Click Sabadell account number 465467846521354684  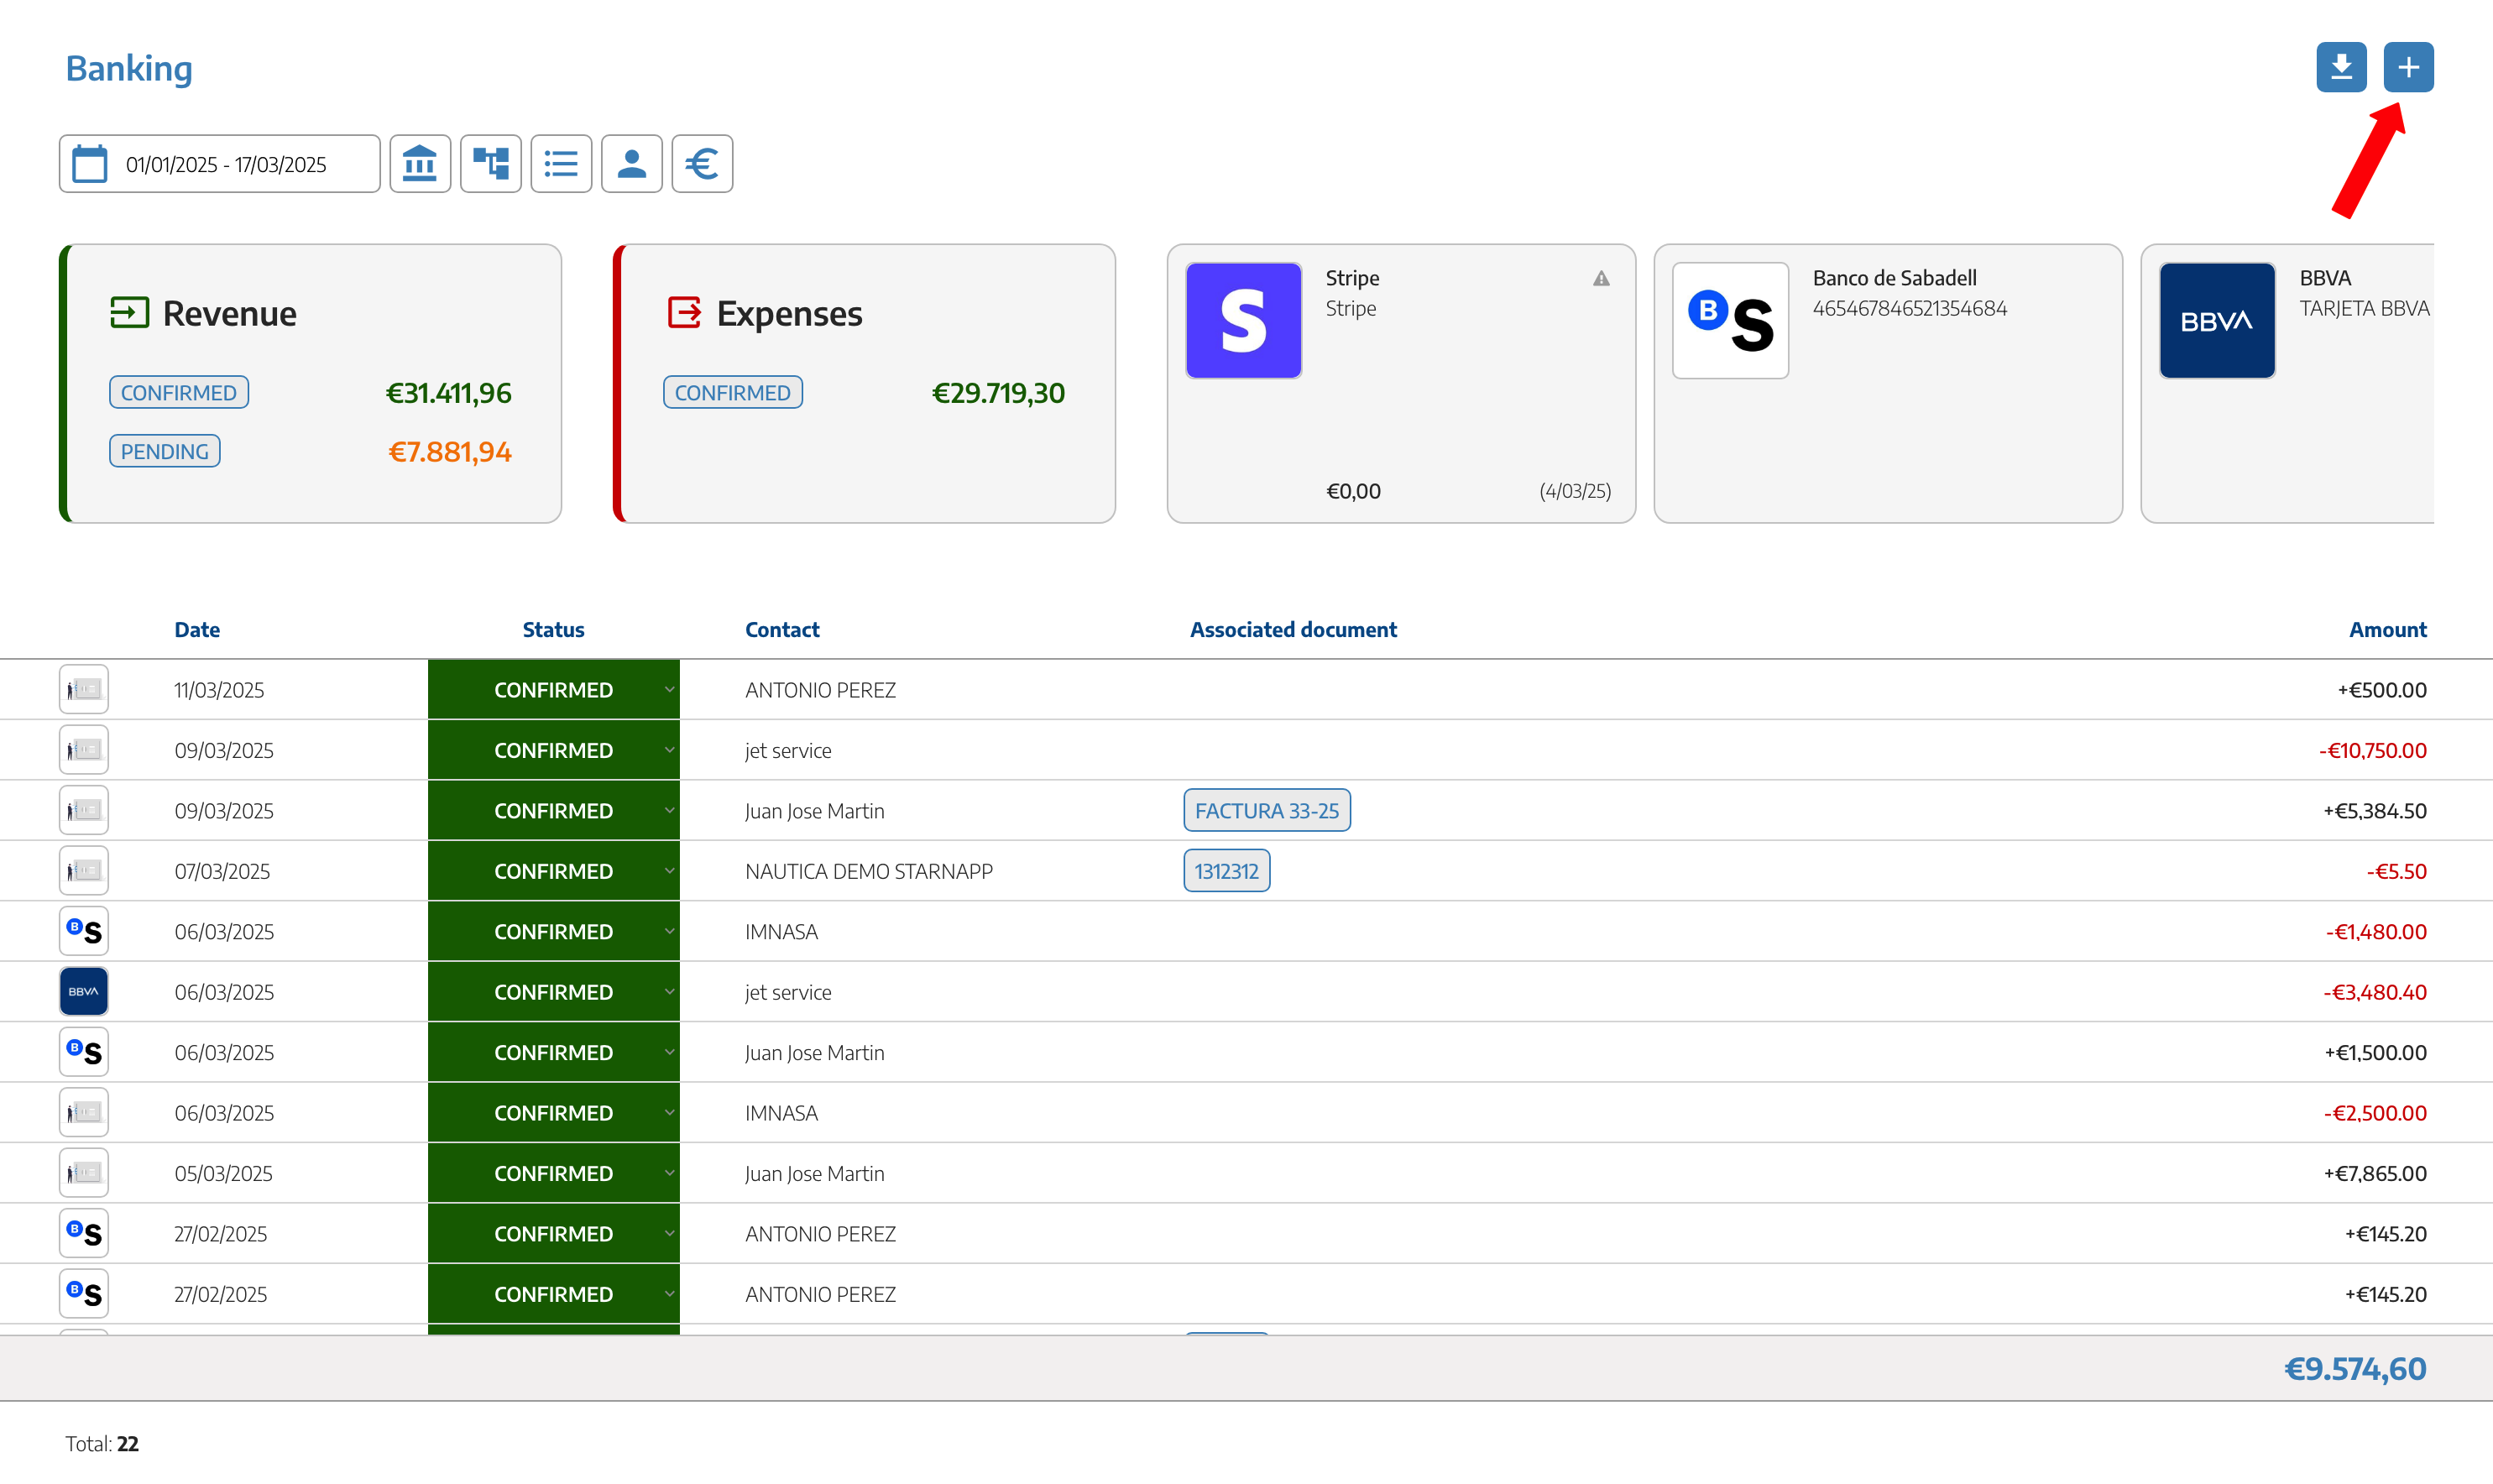[1909, 308]
